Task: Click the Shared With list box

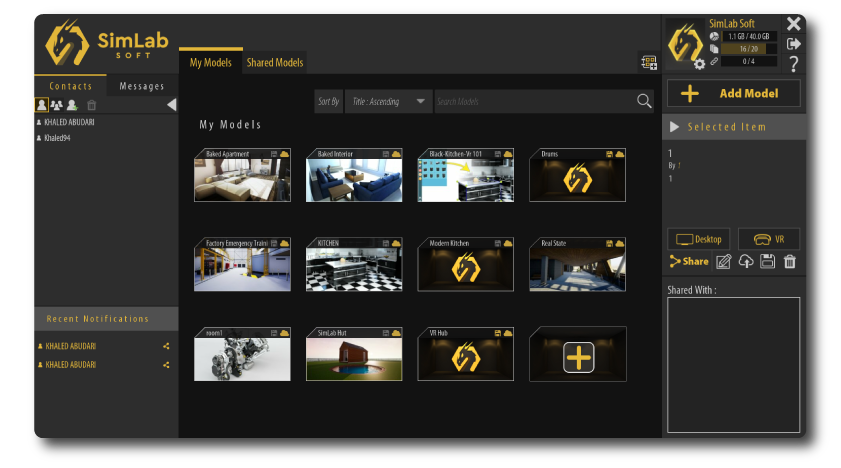Action: (x=734, y=365)
